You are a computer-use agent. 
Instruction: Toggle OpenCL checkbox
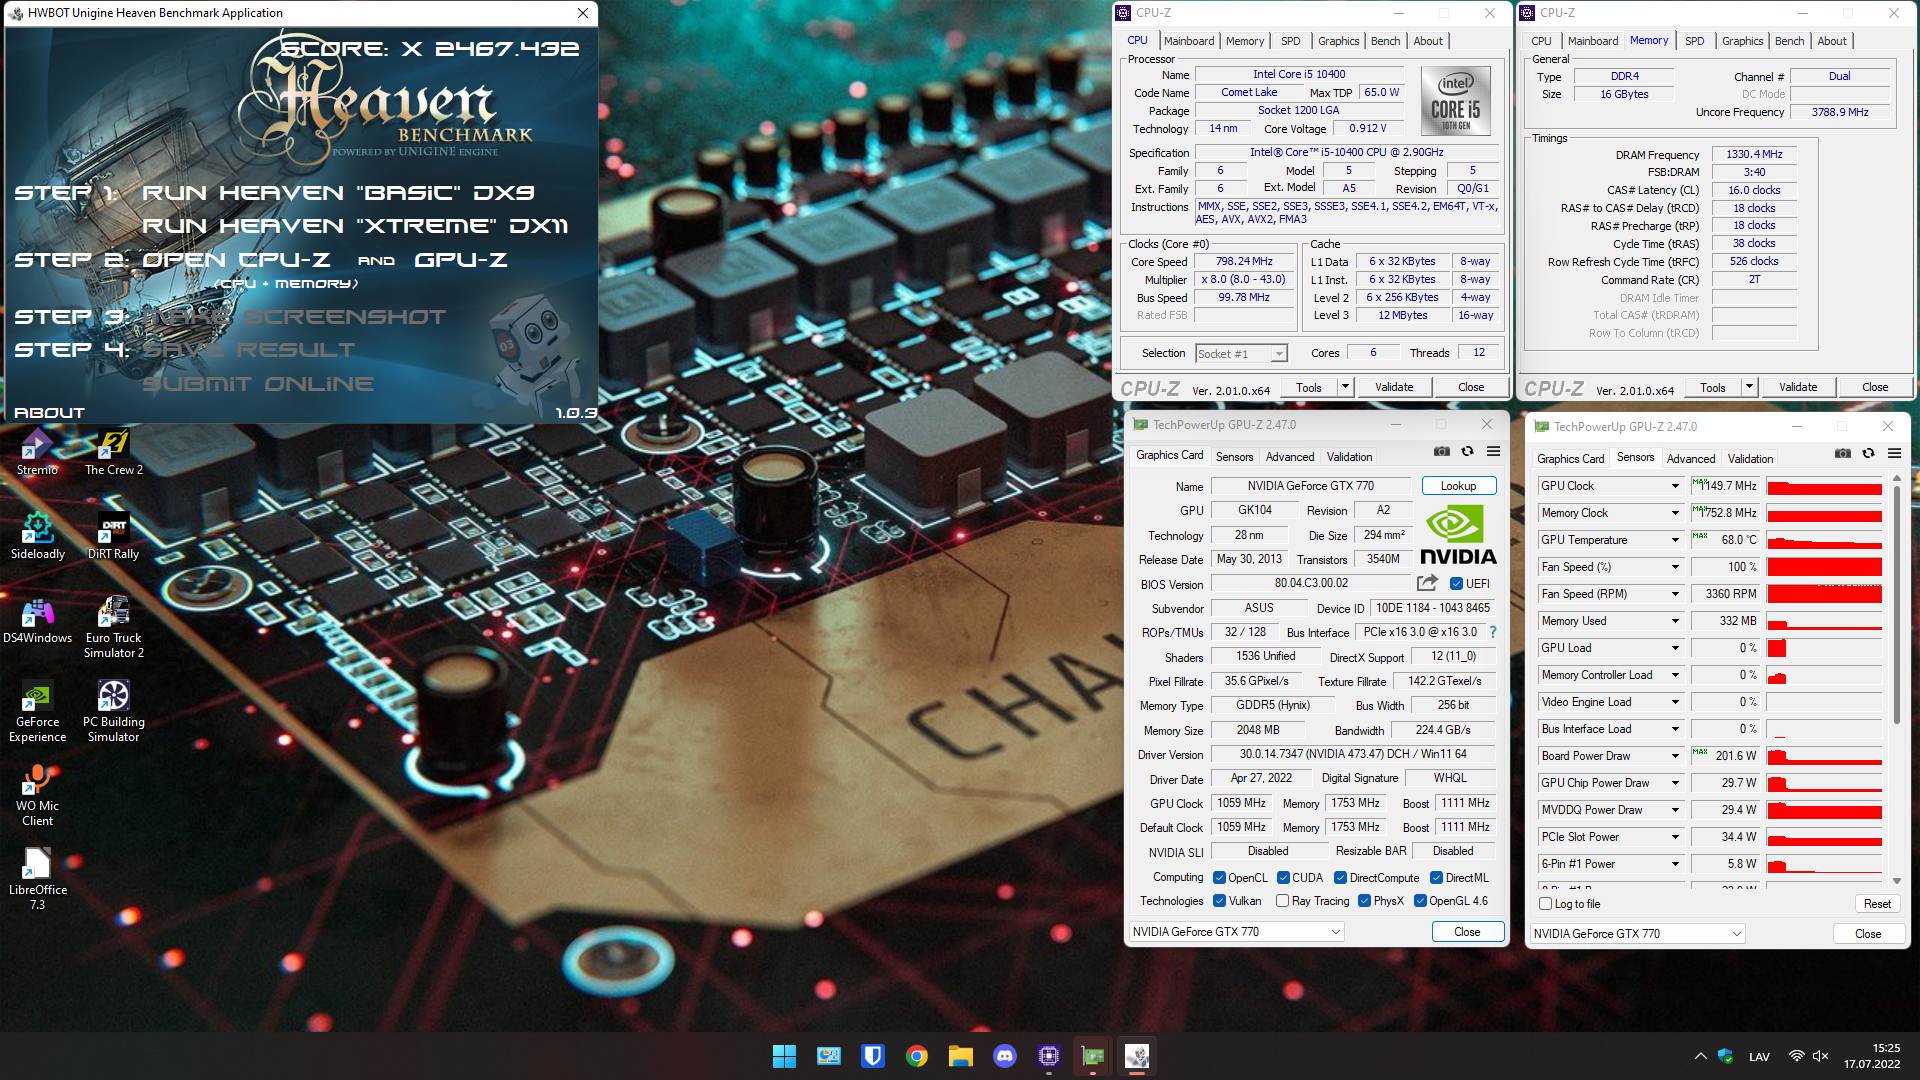click(1219, 878)
